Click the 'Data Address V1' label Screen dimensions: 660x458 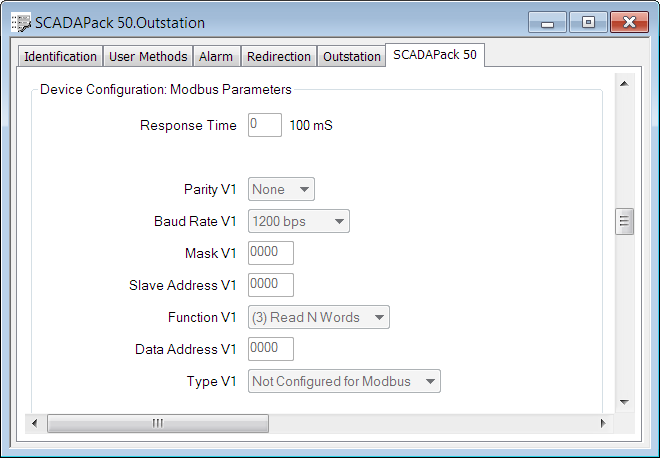(186, 349)
